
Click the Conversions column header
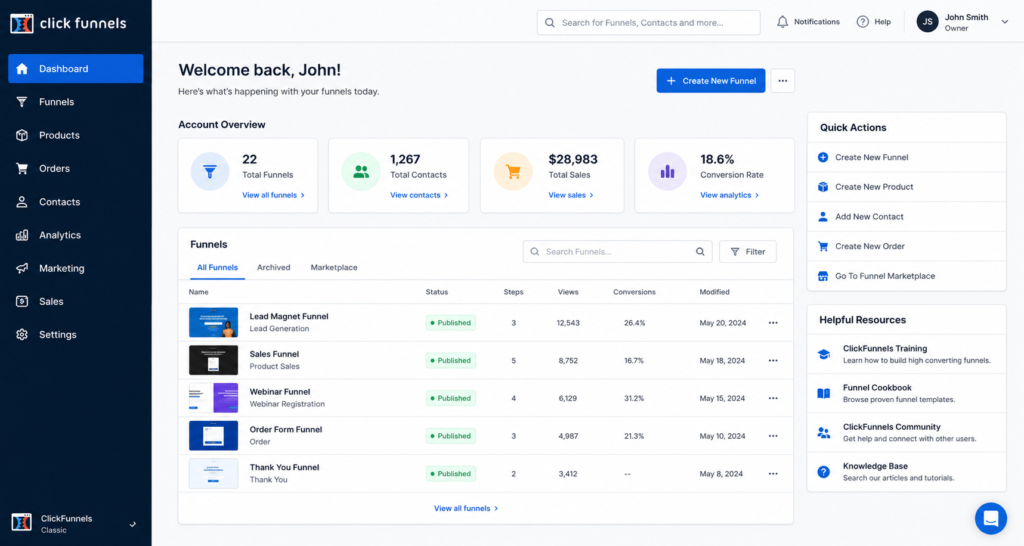(634, 292)
